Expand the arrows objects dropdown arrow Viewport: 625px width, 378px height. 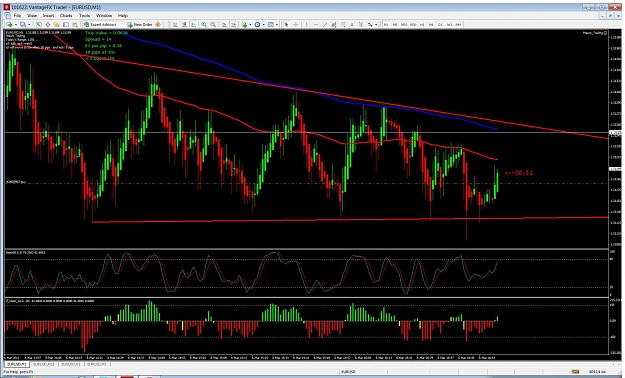(376, 24)
